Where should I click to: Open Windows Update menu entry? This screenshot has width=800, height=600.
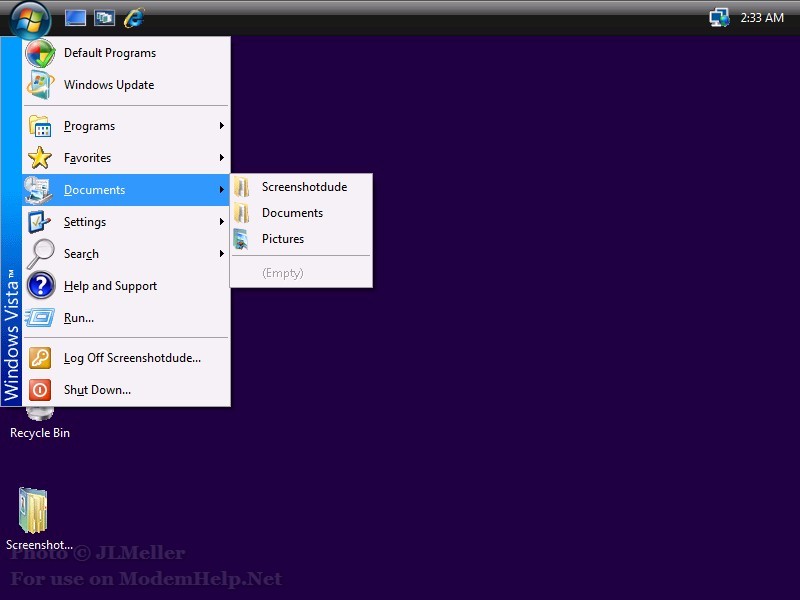point(126,85)
